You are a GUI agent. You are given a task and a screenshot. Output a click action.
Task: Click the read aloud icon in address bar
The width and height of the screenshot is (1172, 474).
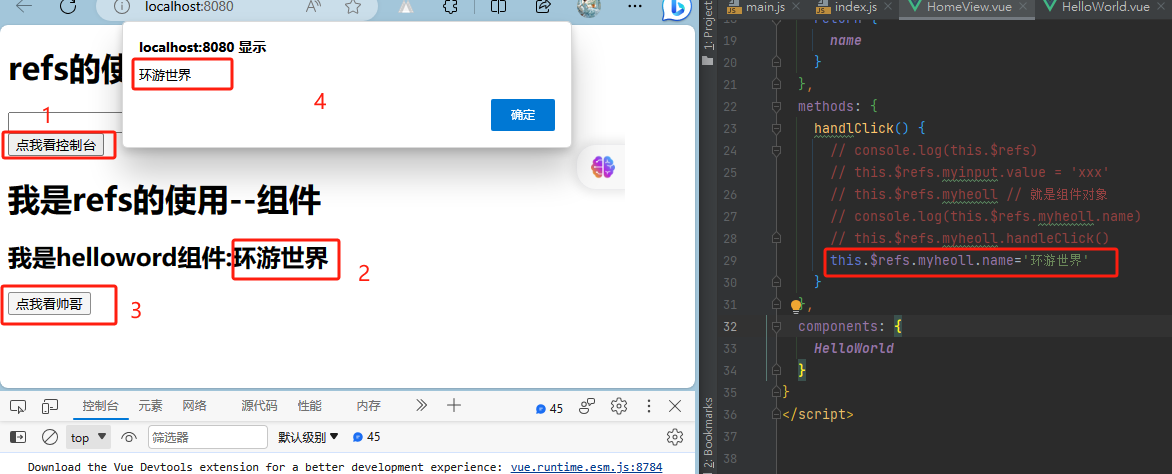click(314, 7)
